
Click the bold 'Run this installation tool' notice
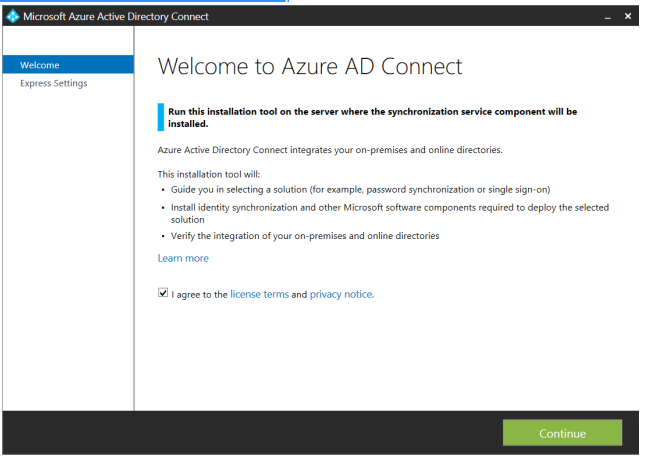point(372,117)
